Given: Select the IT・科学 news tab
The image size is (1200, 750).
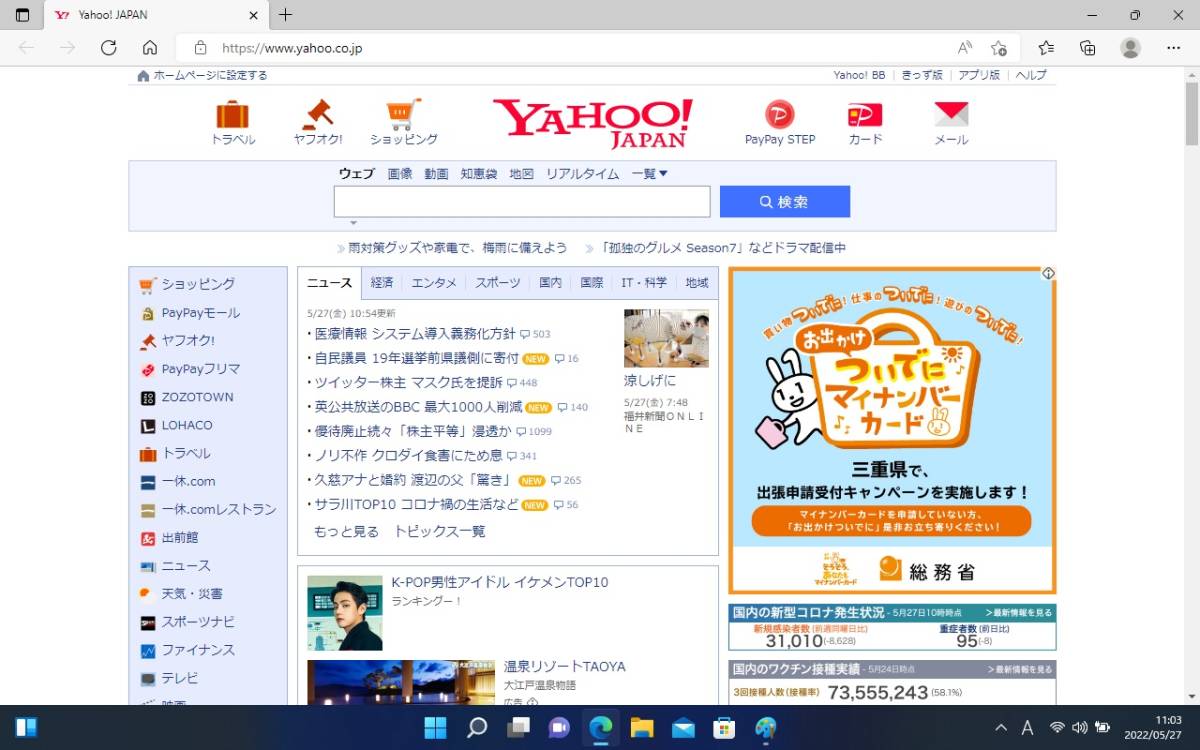Looking at the screenshot, I should point(644,283).
